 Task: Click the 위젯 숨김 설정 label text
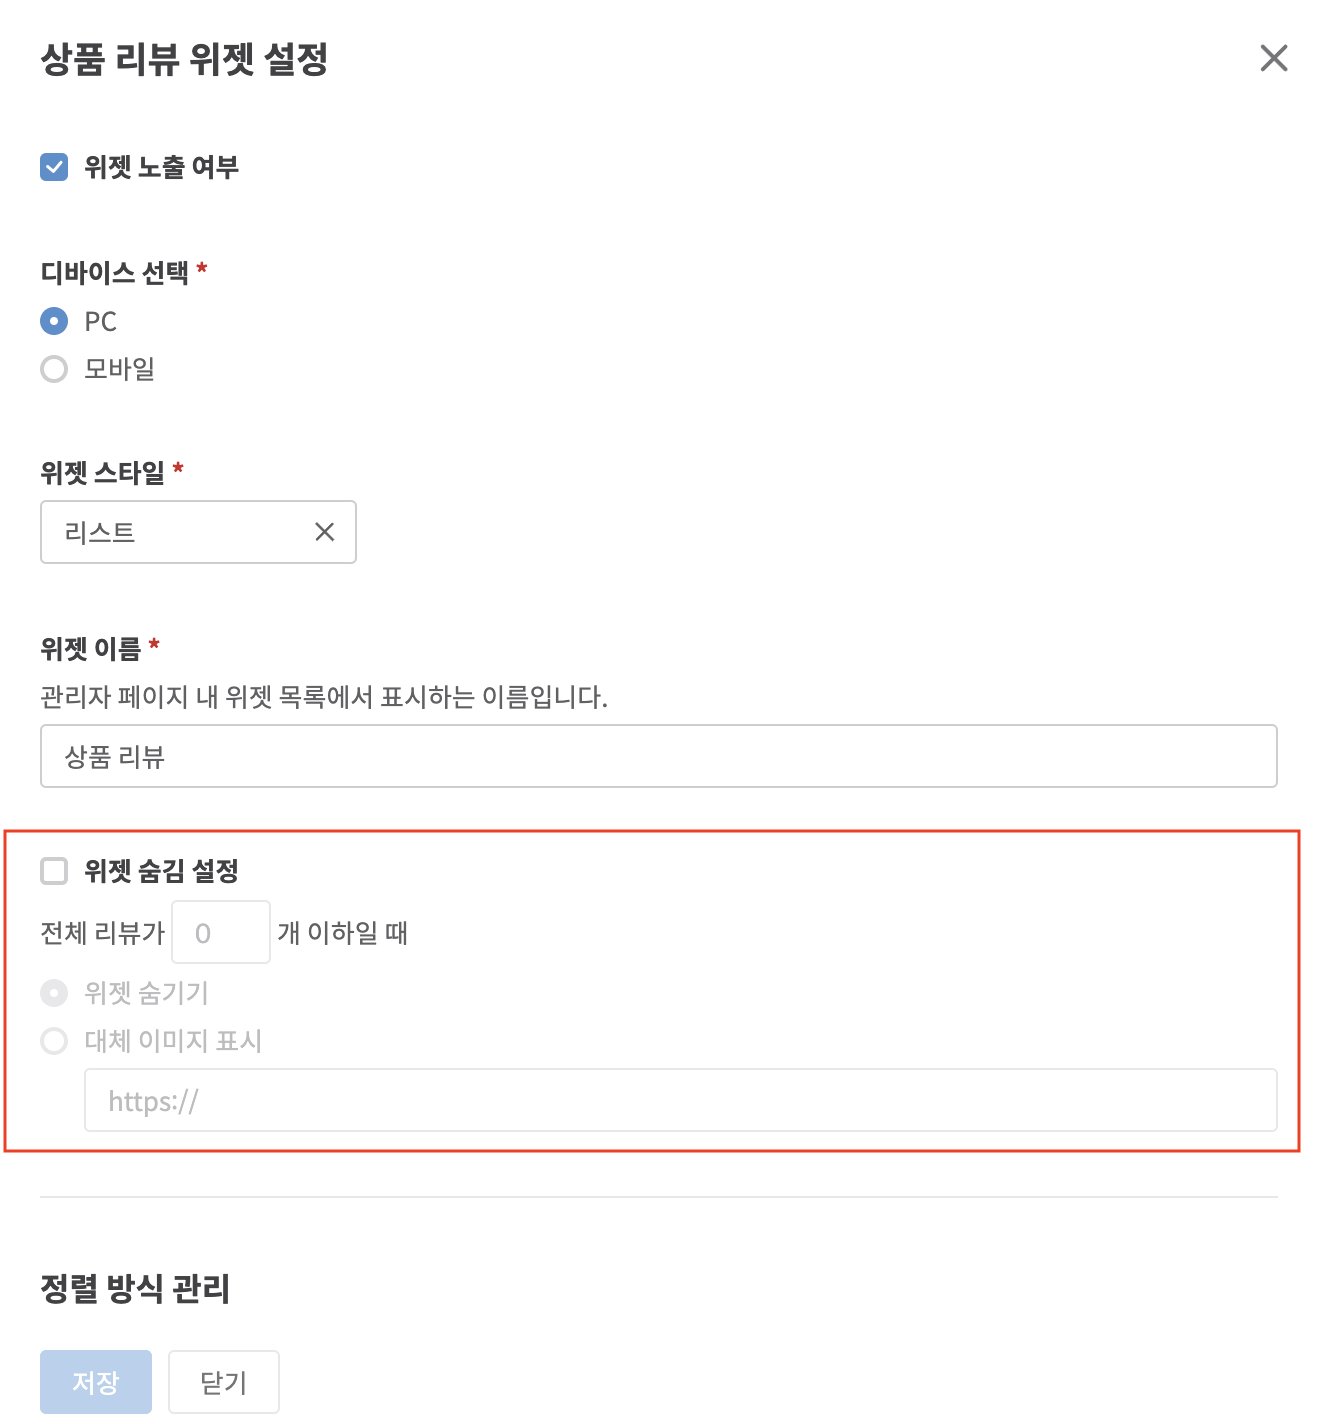(161, 871)
